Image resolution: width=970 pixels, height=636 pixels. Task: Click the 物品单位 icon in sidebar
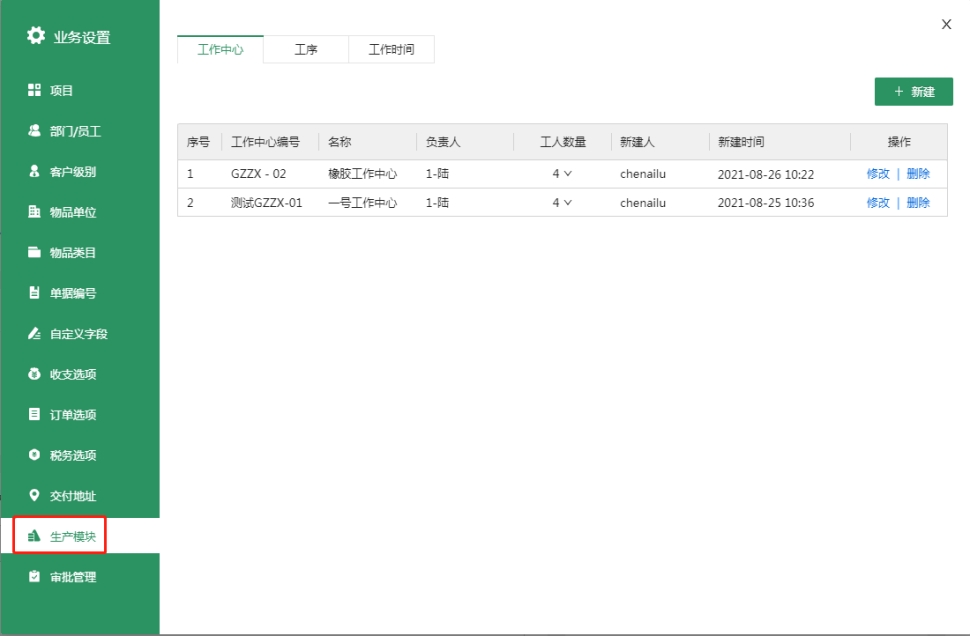(34, 212)
